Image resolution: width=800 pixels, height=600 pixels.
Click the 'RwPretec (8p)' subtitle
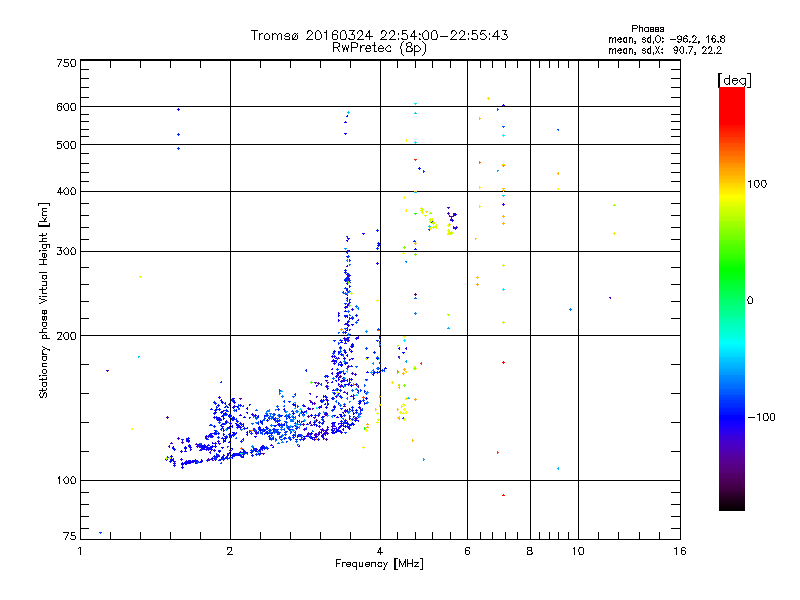379,48
